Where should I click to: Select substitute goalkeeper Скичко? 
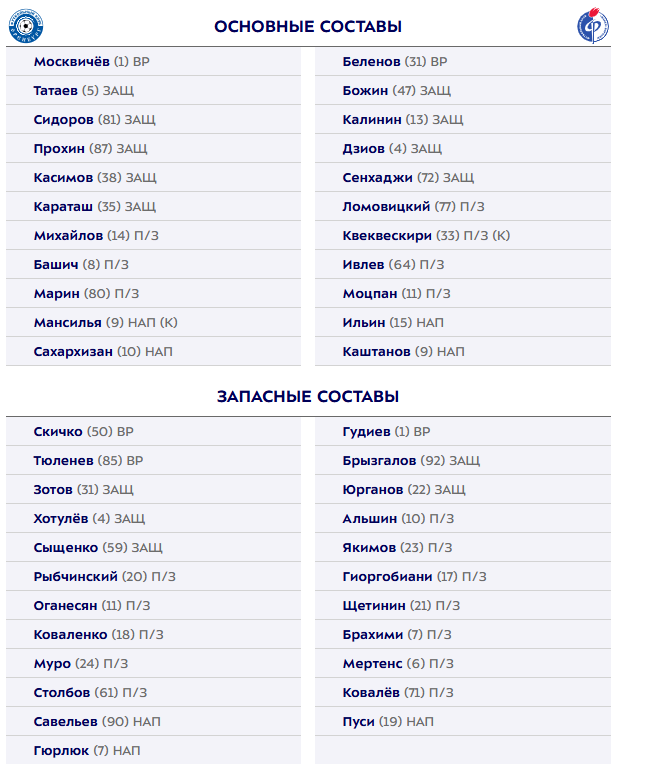coord(83,432)
